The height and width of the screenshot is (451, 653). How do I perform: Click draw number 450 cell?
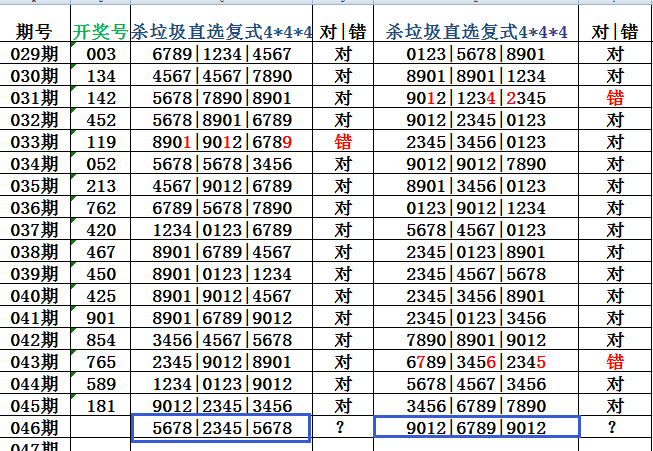click(100, 274)
